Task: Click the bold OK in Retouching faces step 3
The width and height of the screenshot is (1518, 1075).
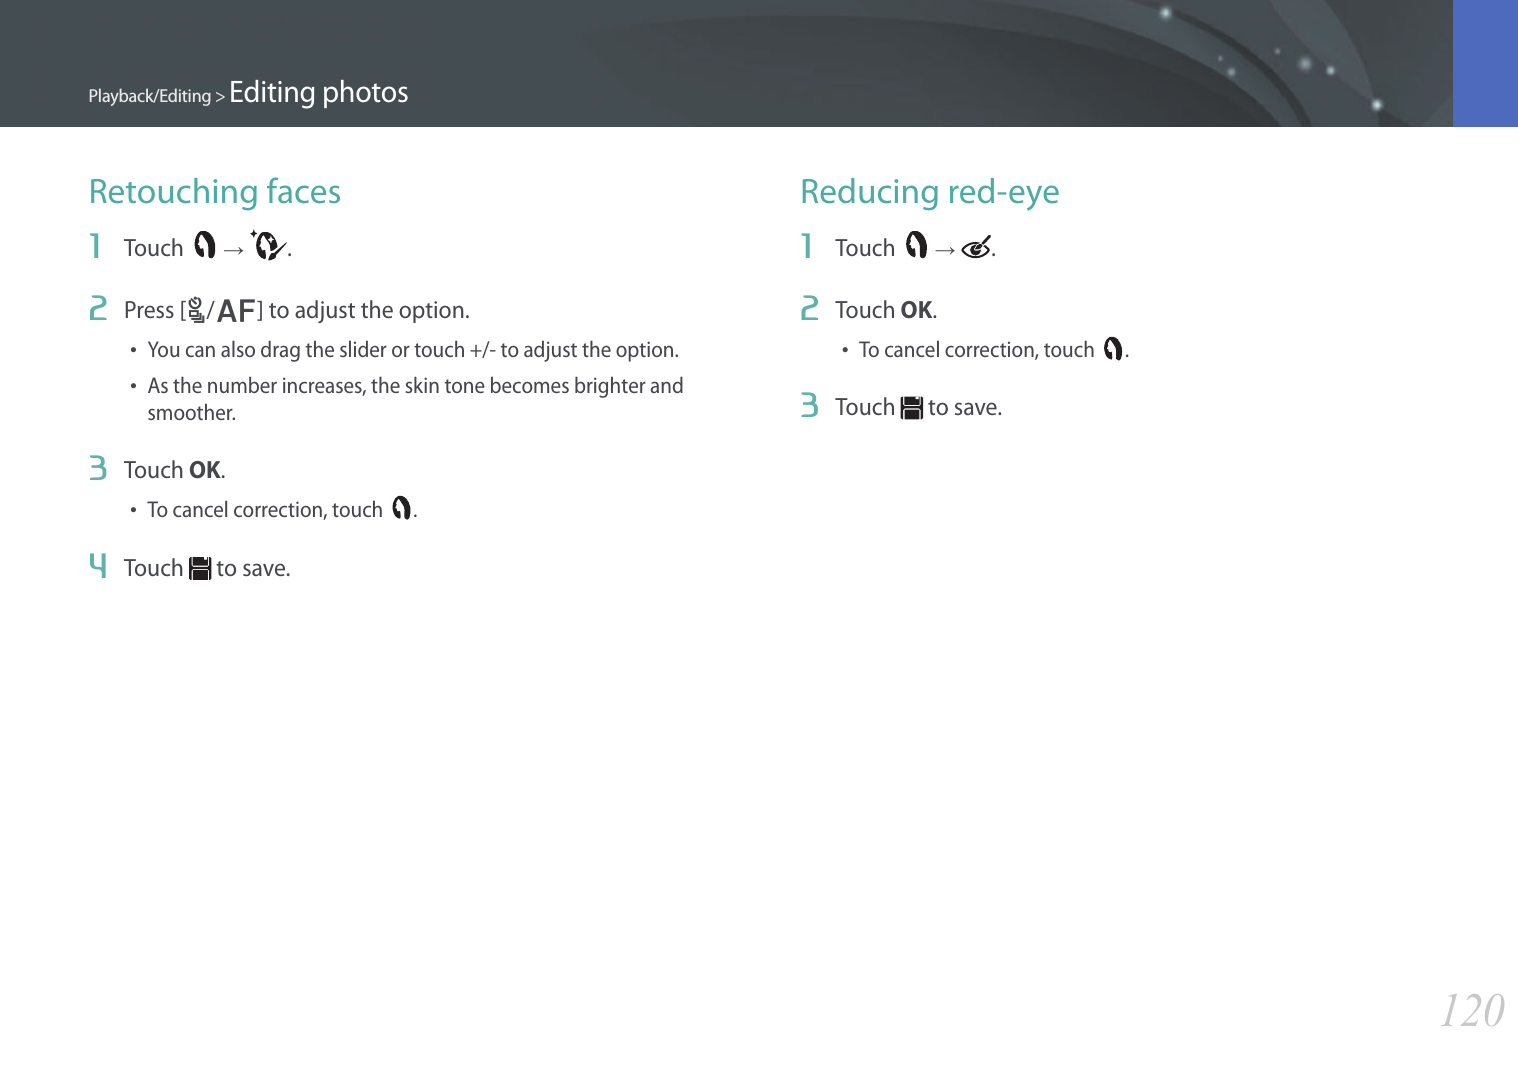Action: tap(205, 470)
